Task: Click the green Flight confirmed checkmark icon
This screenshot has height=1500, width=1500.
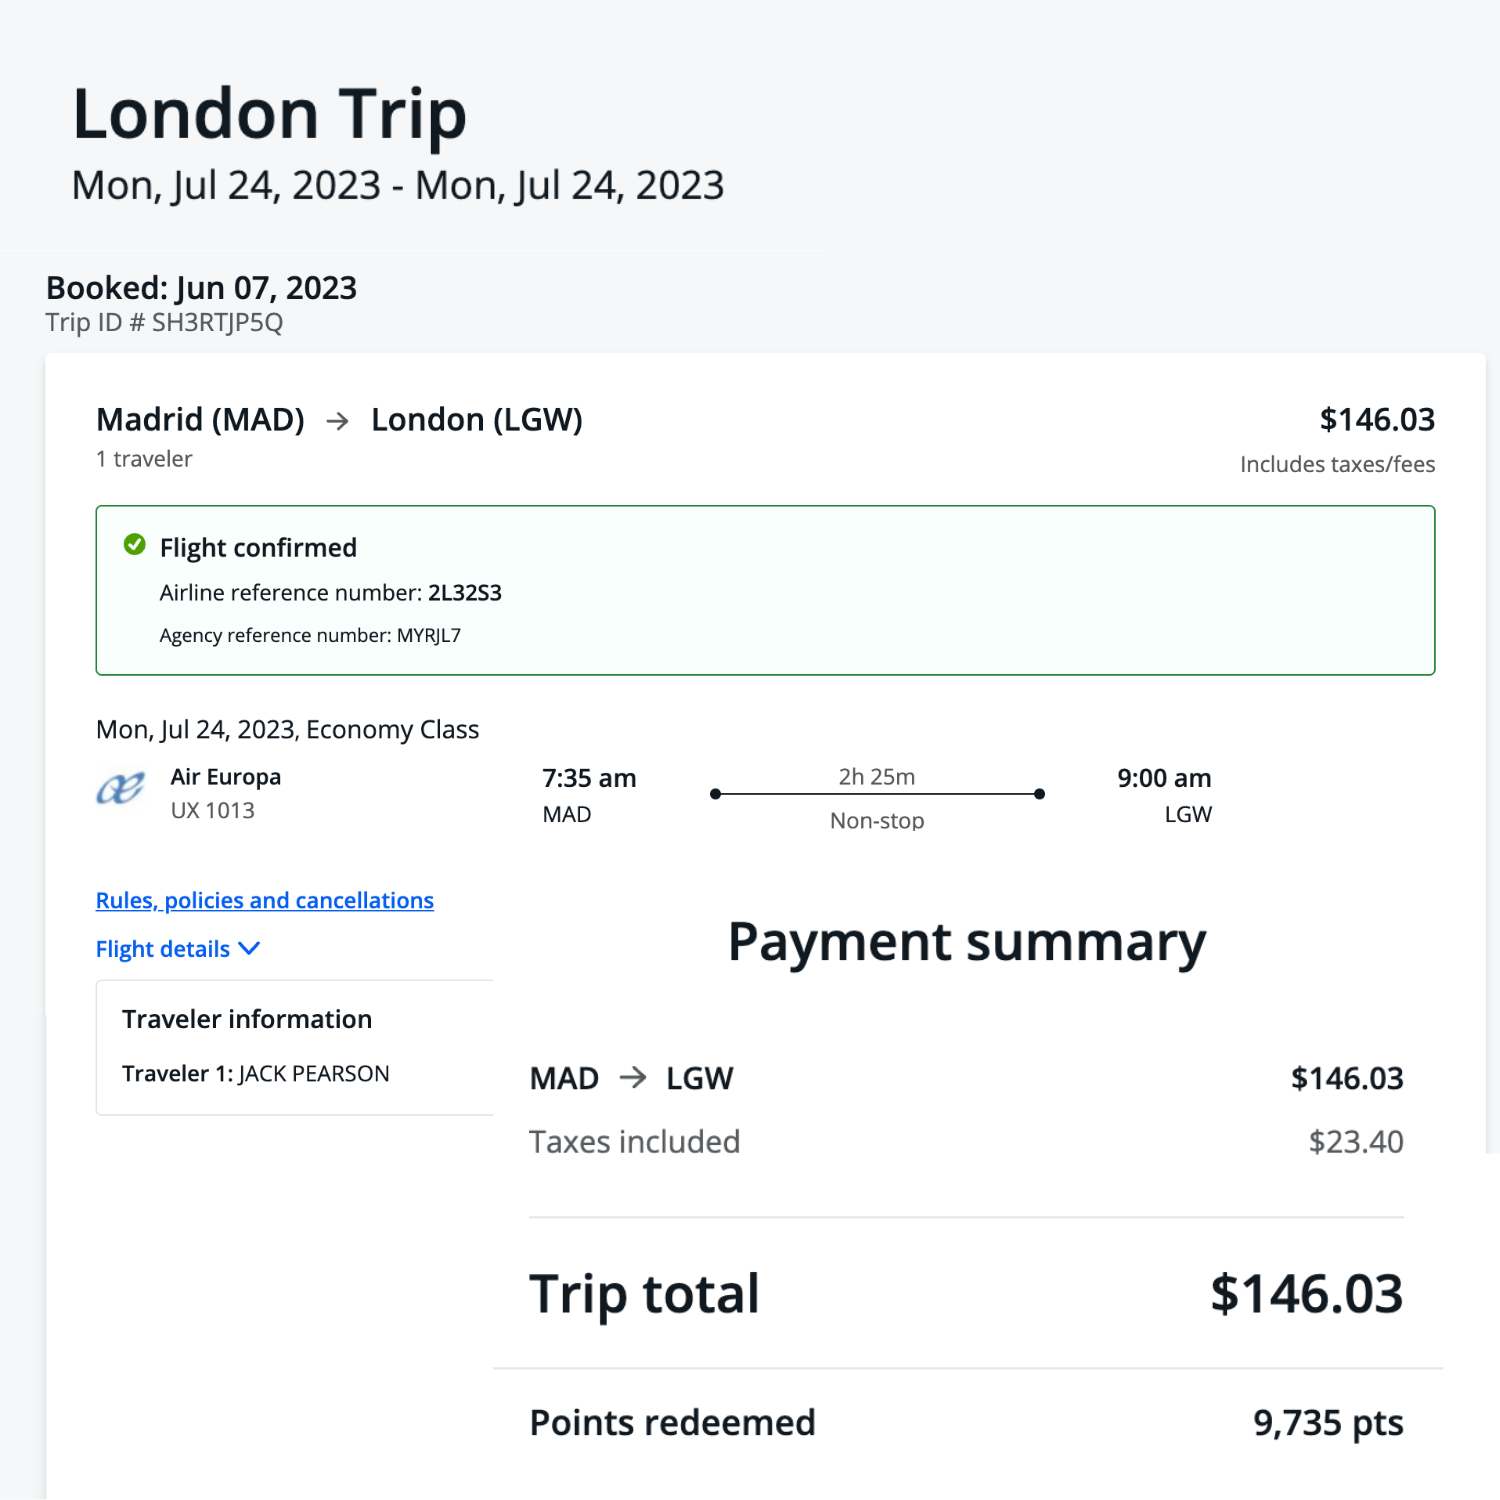Action: (x=134, y=545)
